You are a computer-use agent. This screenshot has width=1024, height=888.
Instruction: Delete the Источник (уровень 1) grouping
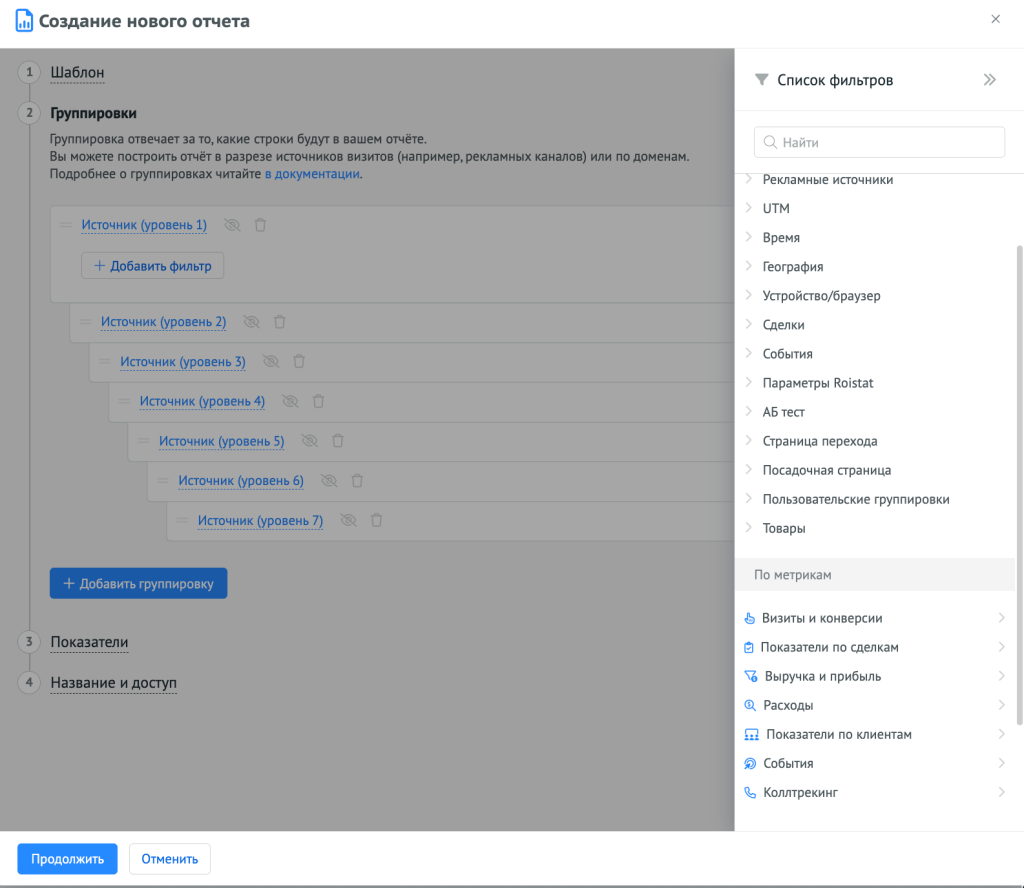pyautogui.click(x=260, y=225)
